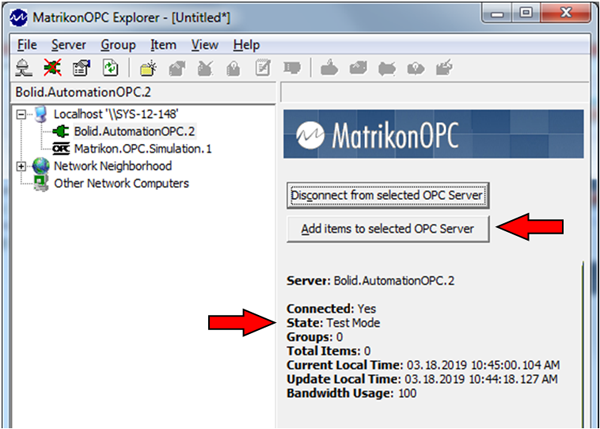Open the Server menu
Image resolution: width=600 pixels, height=429 pixels.
tap(68, 45)
